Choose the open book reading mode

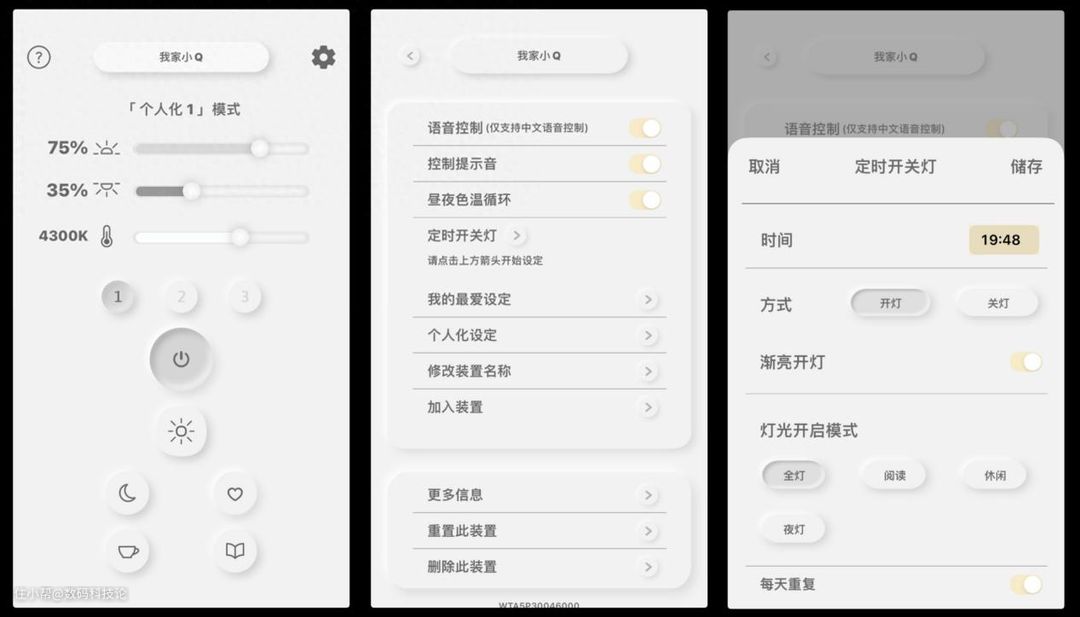click(235, 551)
